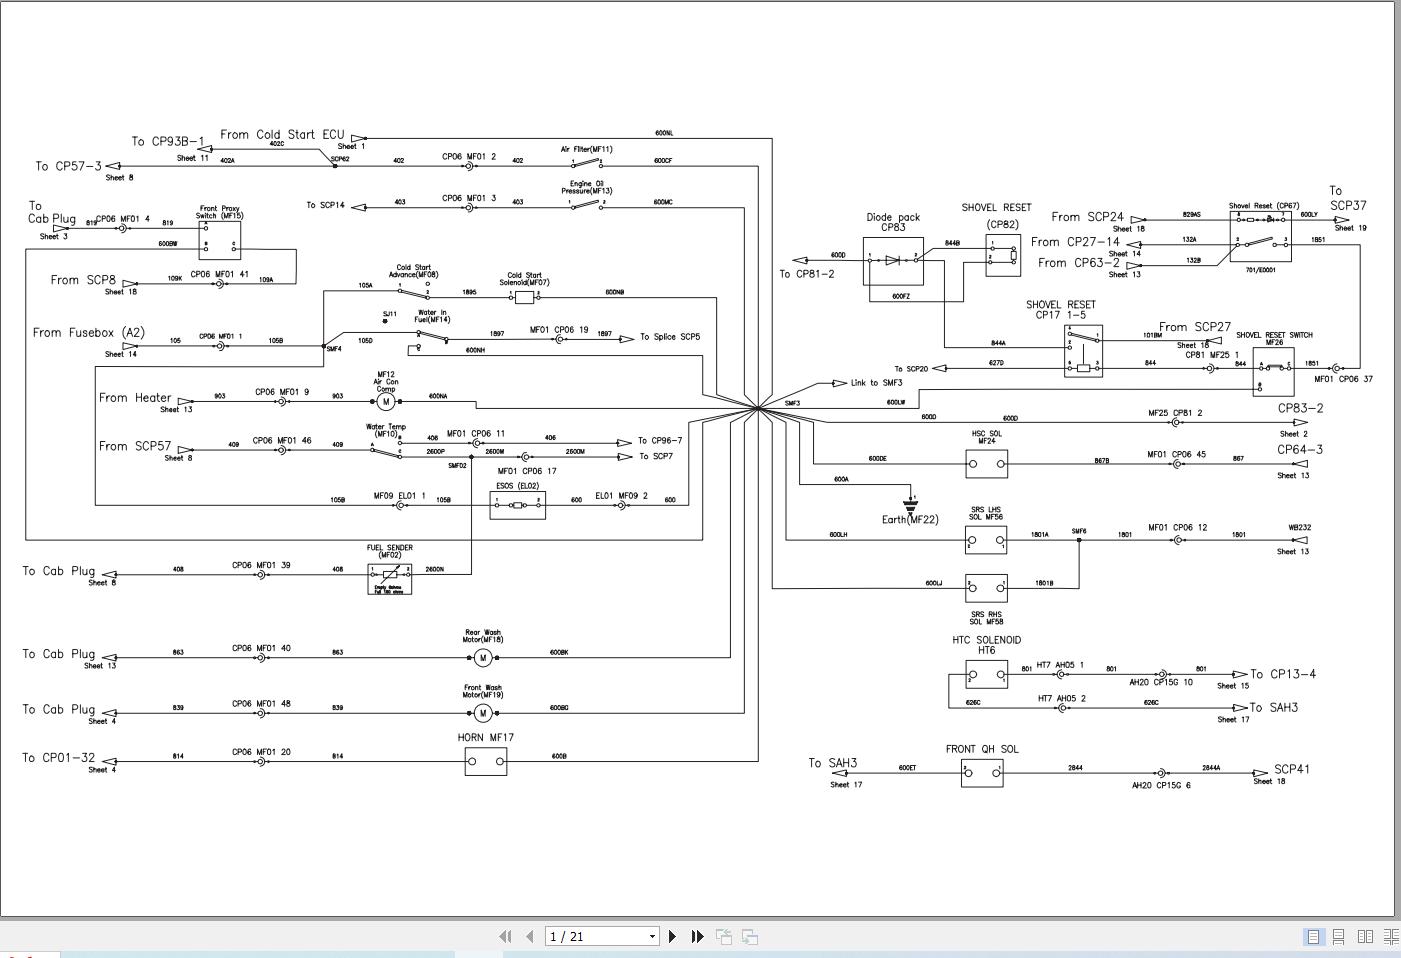Enable continuous scrolling page view
This screenshot has height=958, width=1401.
coord(1338,937)
